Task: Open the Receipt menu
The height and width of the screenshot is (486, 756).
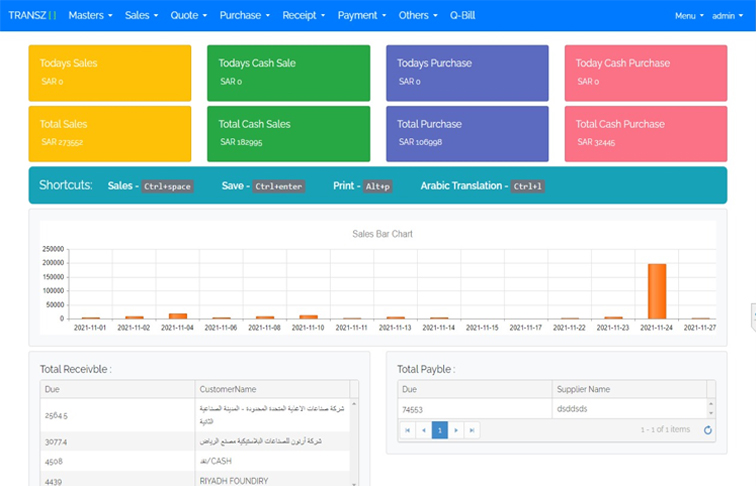Action: (304, 15)
